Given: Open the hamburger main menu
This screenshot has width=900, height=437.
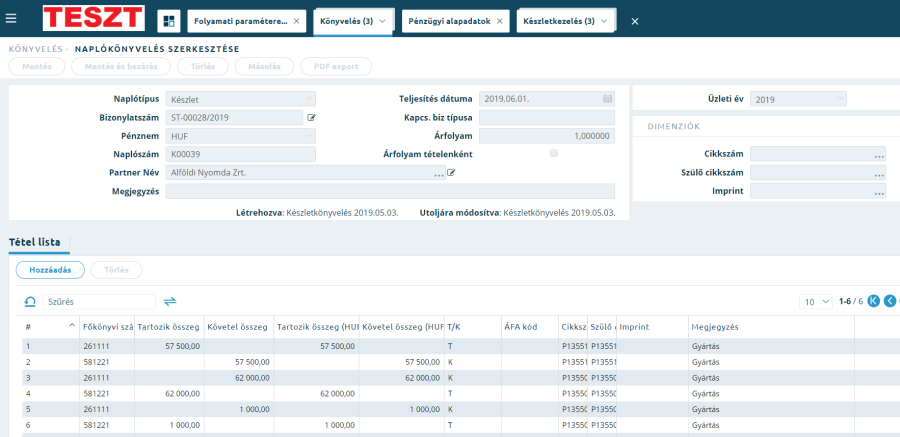Looking at the screenshot, I should pyautogui.click(x=11, y=18).
